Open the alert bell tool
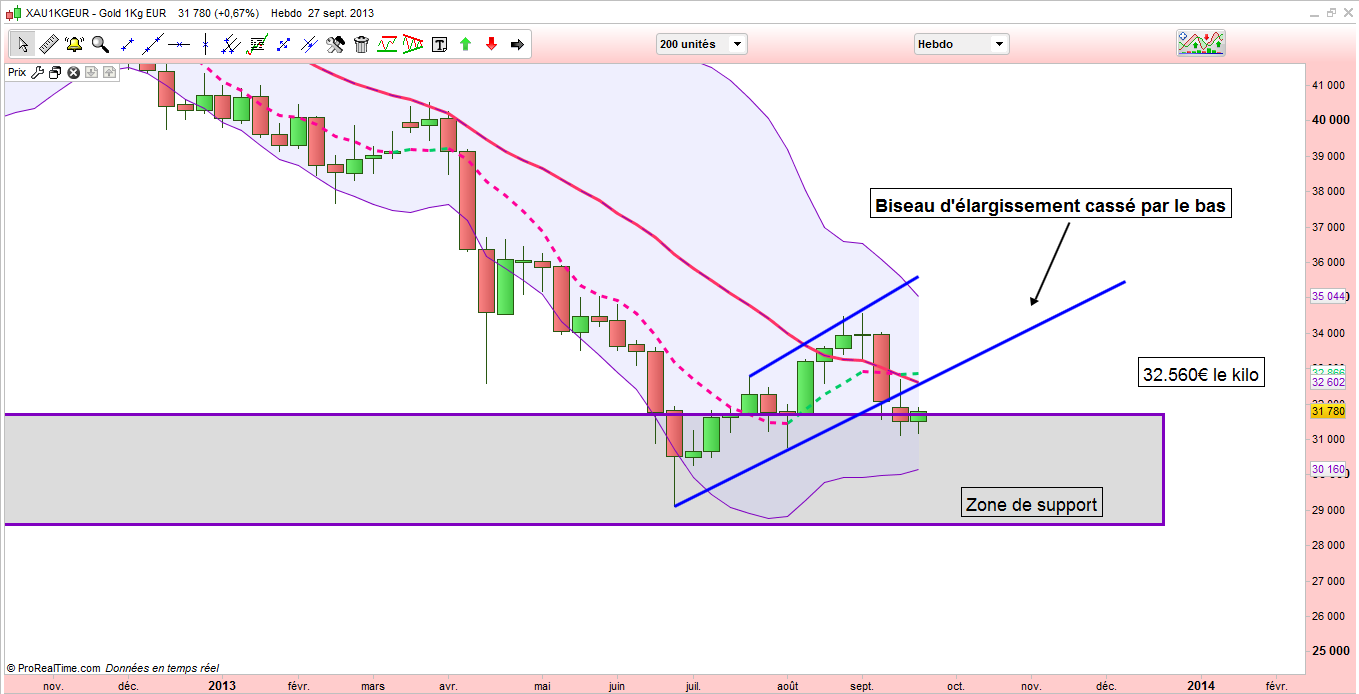 click(74, 44)
